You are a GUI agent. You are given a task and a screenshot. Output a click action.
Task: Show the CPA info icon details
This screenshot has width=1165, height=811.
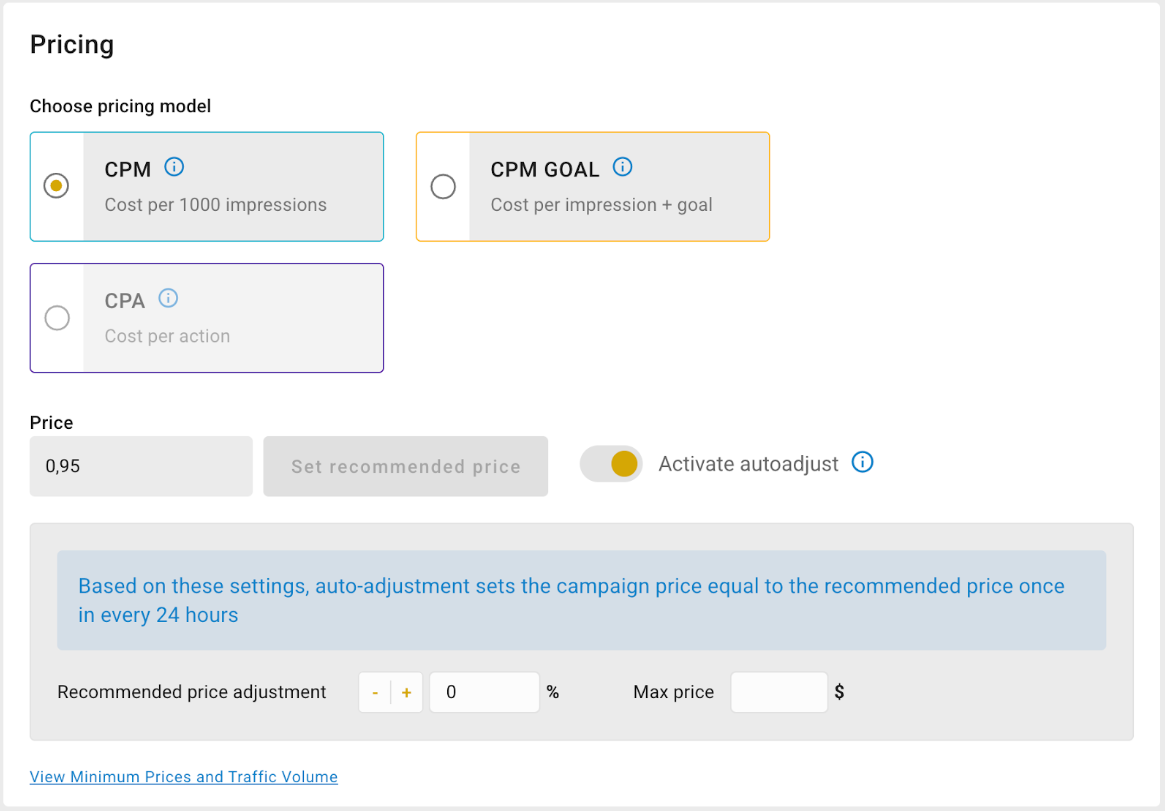(169, 298)
